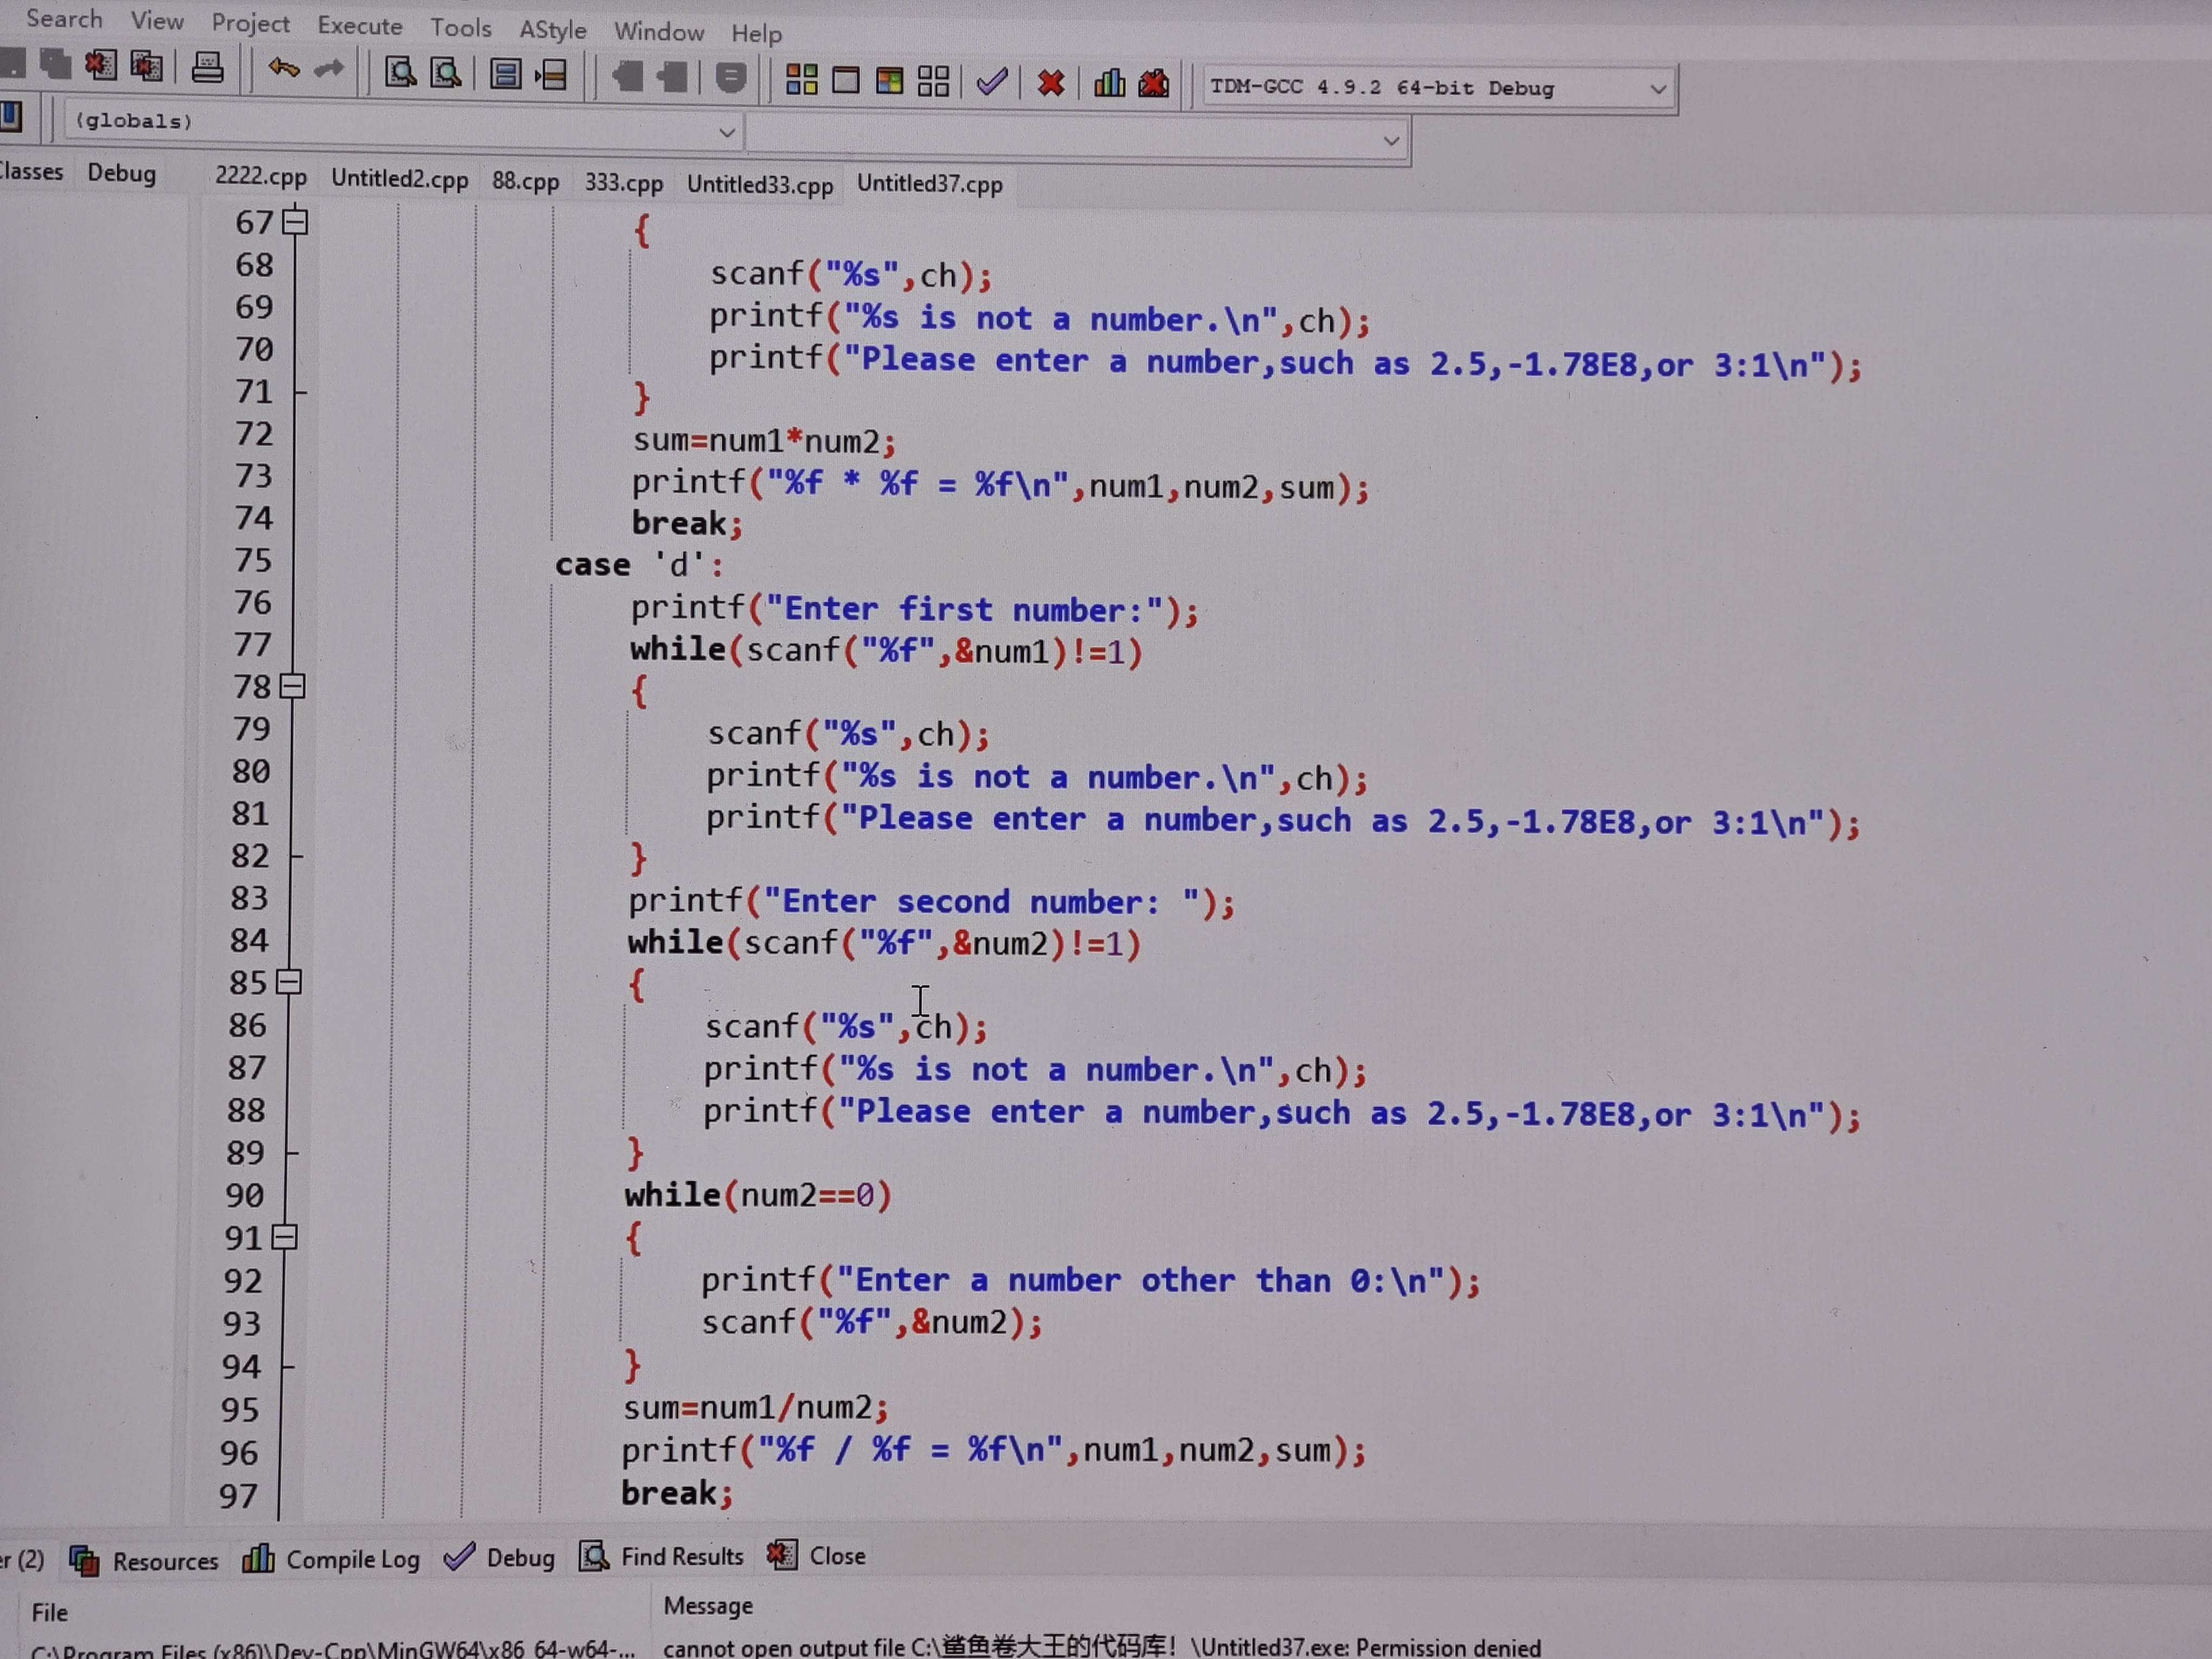The image size is (2212, 1659).
Task: Click the Permission denied error message row
Action: coord(1102,1646)
